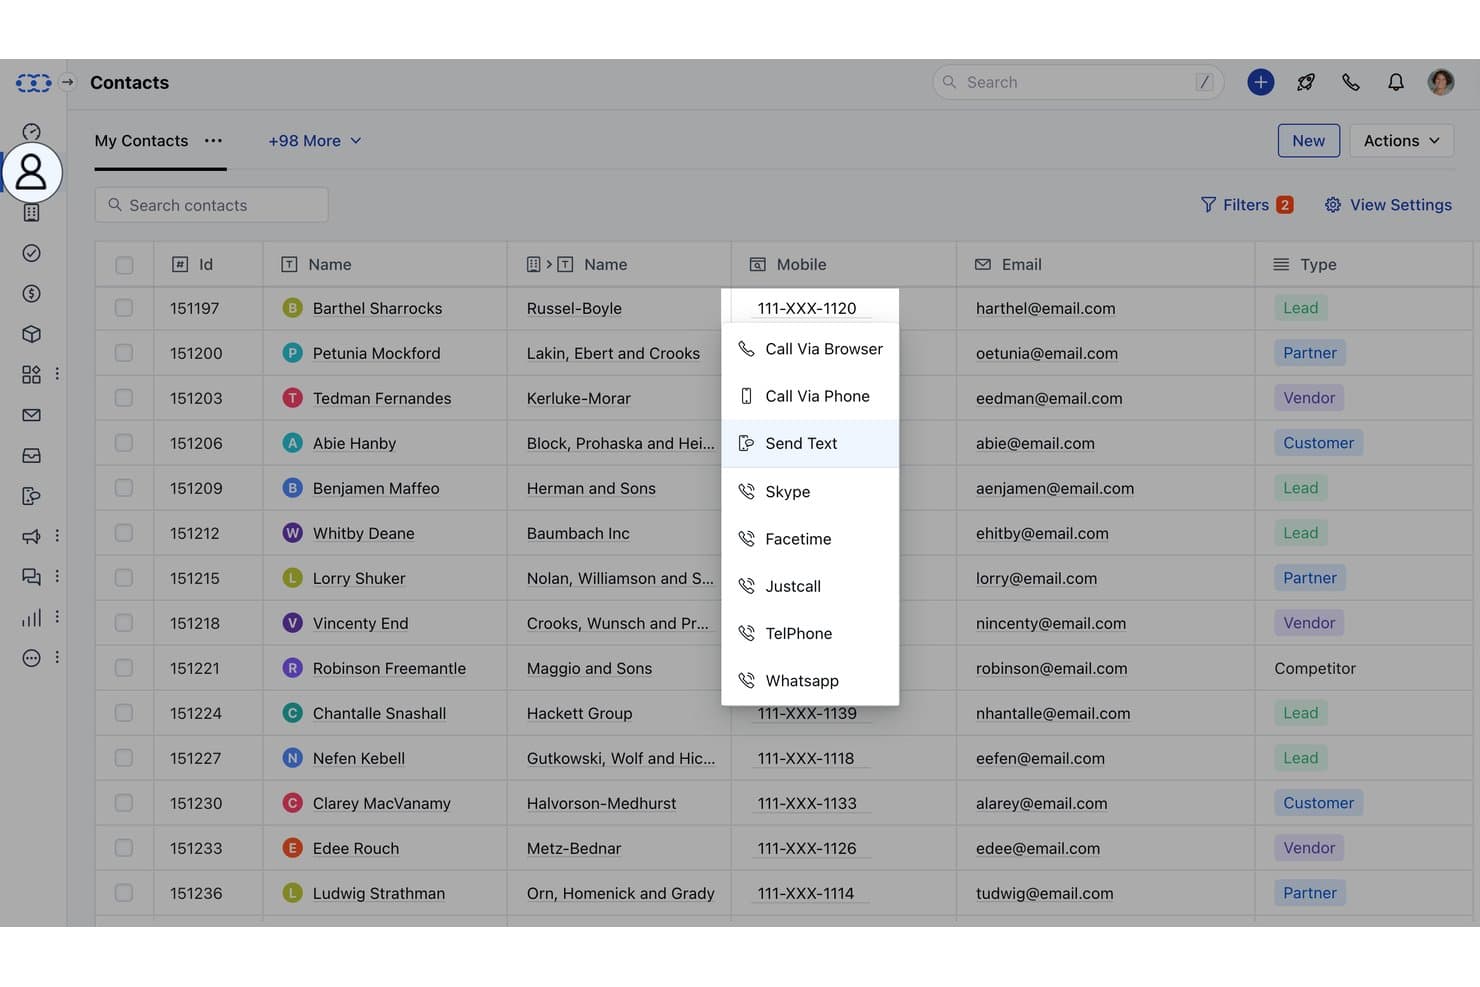
Task: Click the rocket icon in the top bar
Action: pyautogui.click(x=1305, y=82)
